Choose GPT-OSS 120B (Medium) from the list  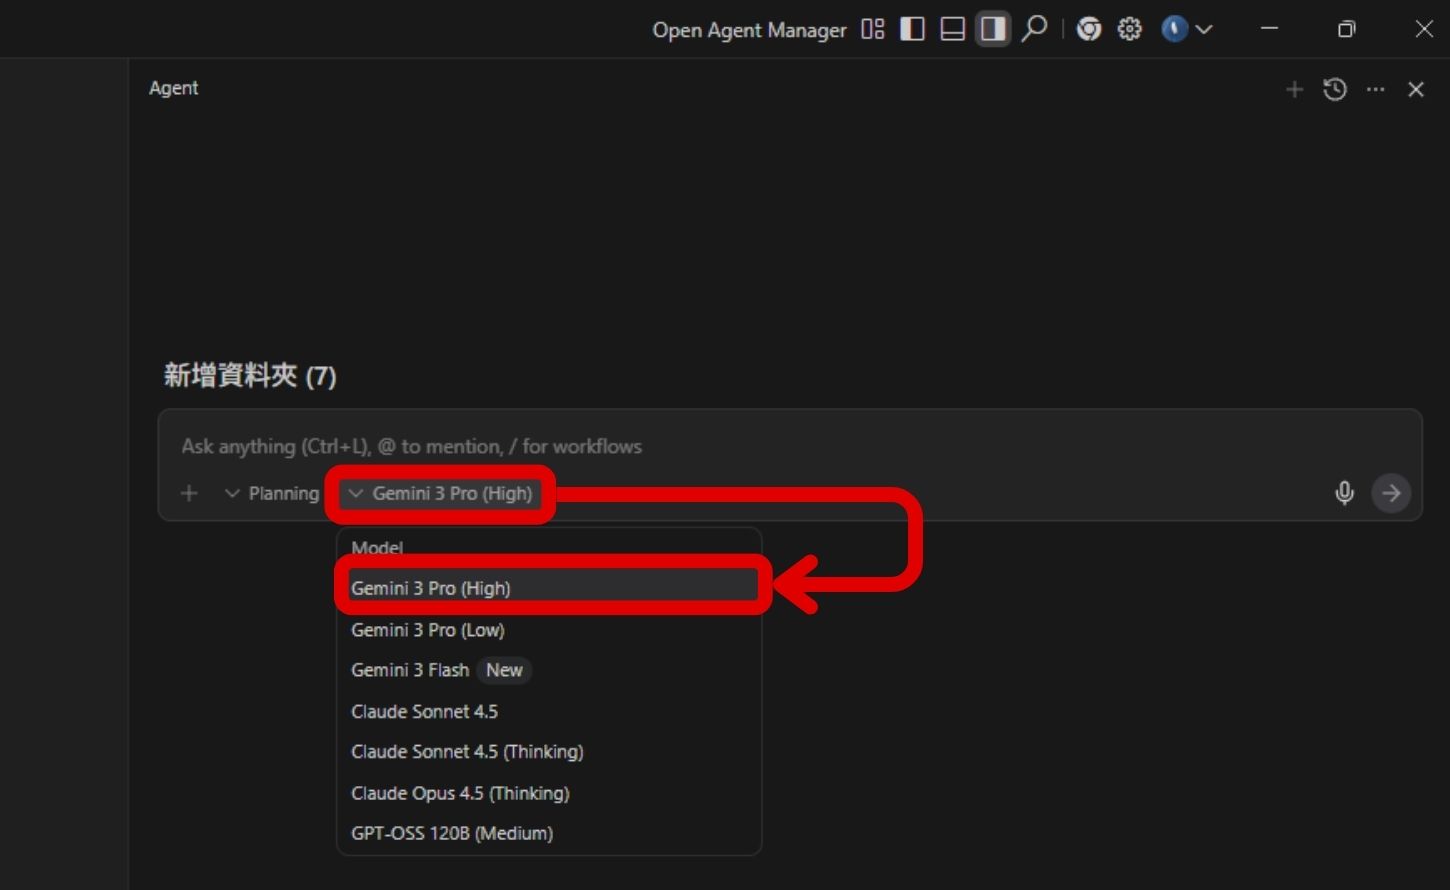coord(452,832)
